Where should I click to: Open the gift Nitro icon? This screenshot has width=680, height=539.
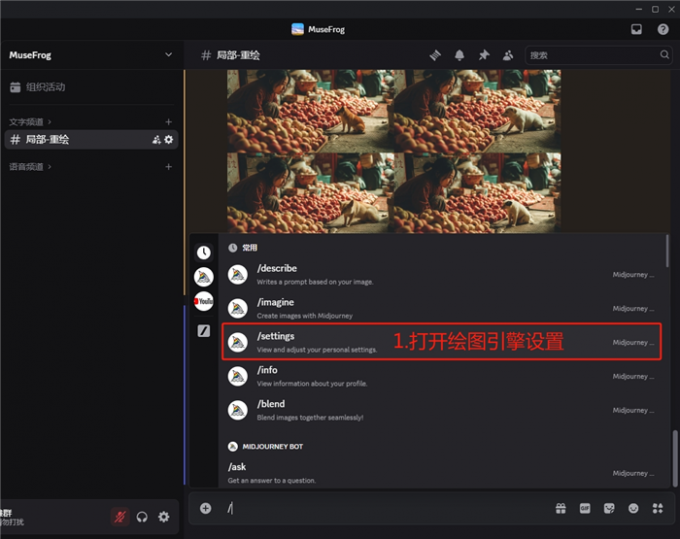click(561, 508)
